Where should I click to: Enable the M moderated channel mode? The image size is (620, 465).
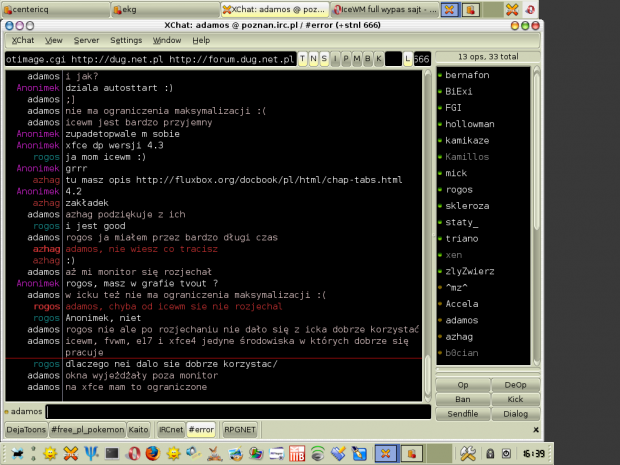pos(357,59)
